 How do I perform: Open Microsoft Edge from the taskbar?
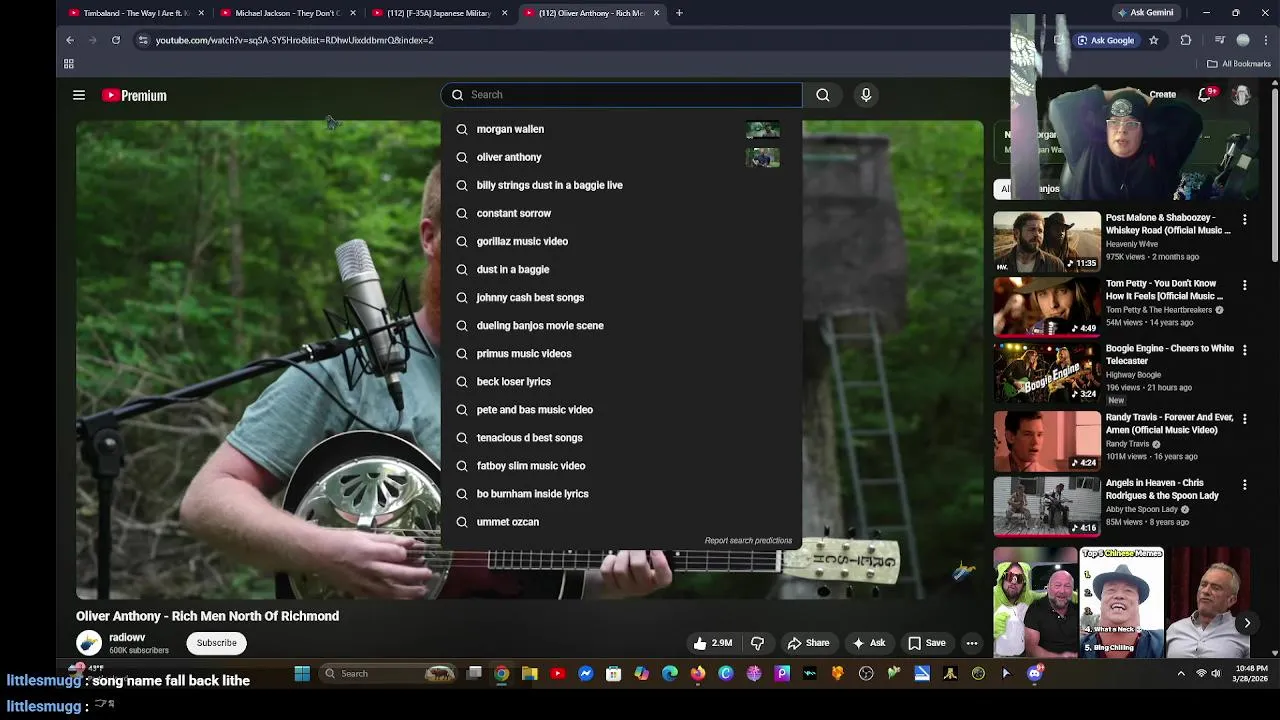click(x=670, y=673)
